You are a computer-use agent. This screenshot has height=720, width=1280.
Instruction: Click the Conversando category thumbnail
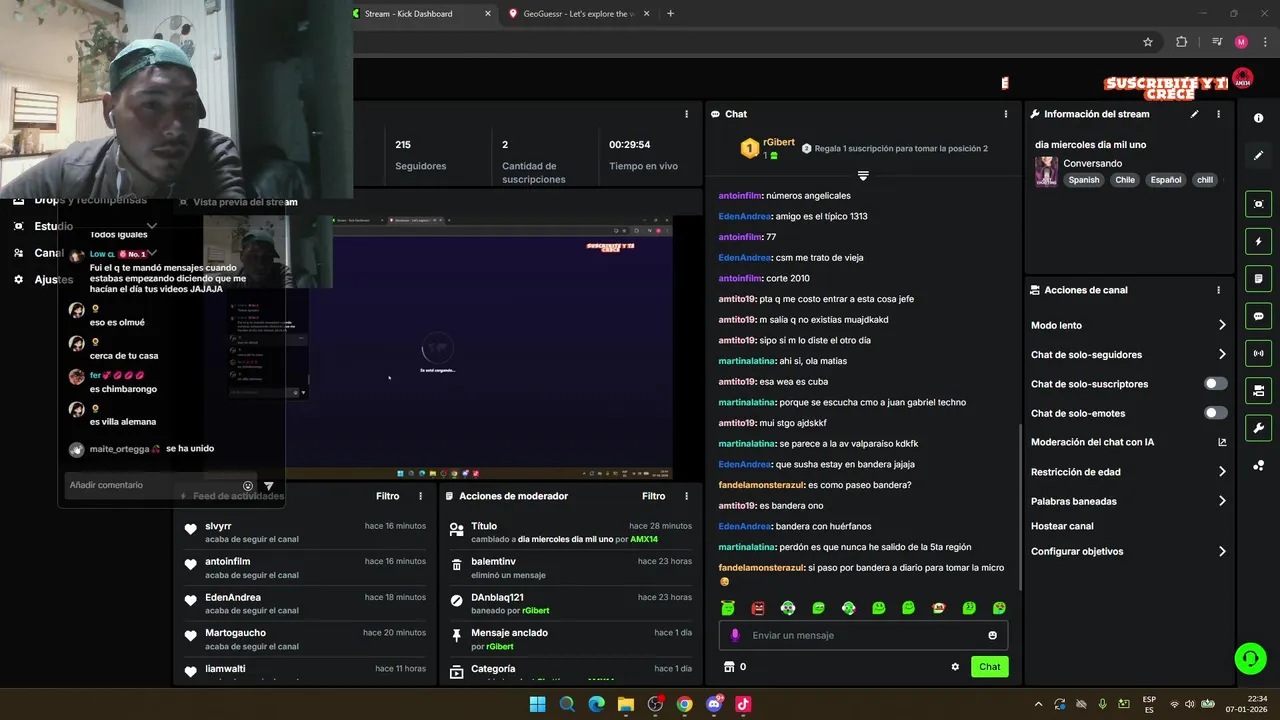click(x=1046, y=172)
